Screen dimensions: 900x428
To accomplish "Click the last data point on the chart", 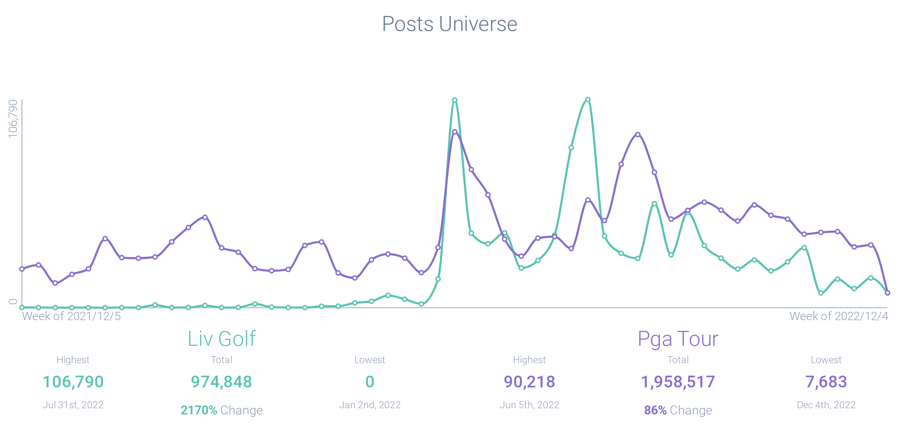I will point(888,293).
